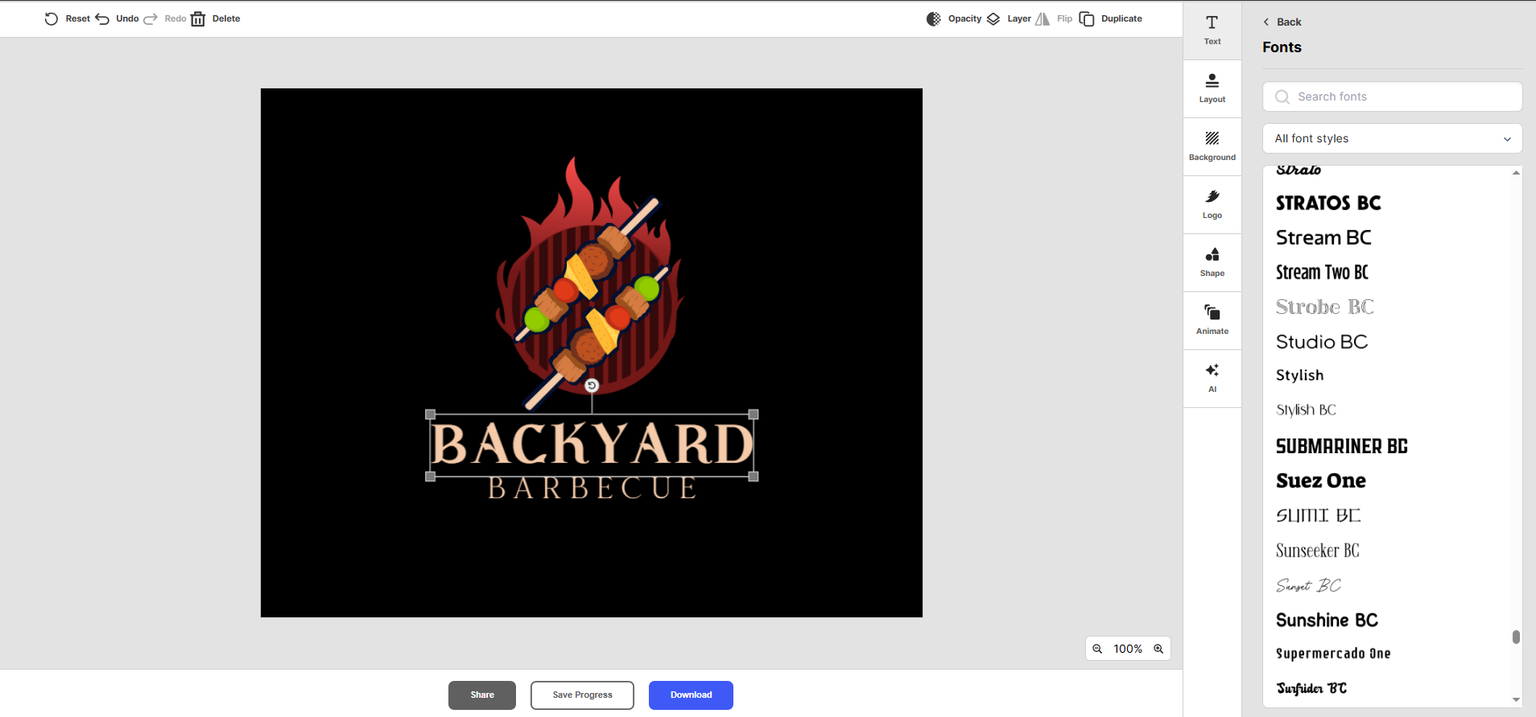Viewport: 1536px width, 717px height.
Task: Delete the selected text element
Action: (215, 19)
